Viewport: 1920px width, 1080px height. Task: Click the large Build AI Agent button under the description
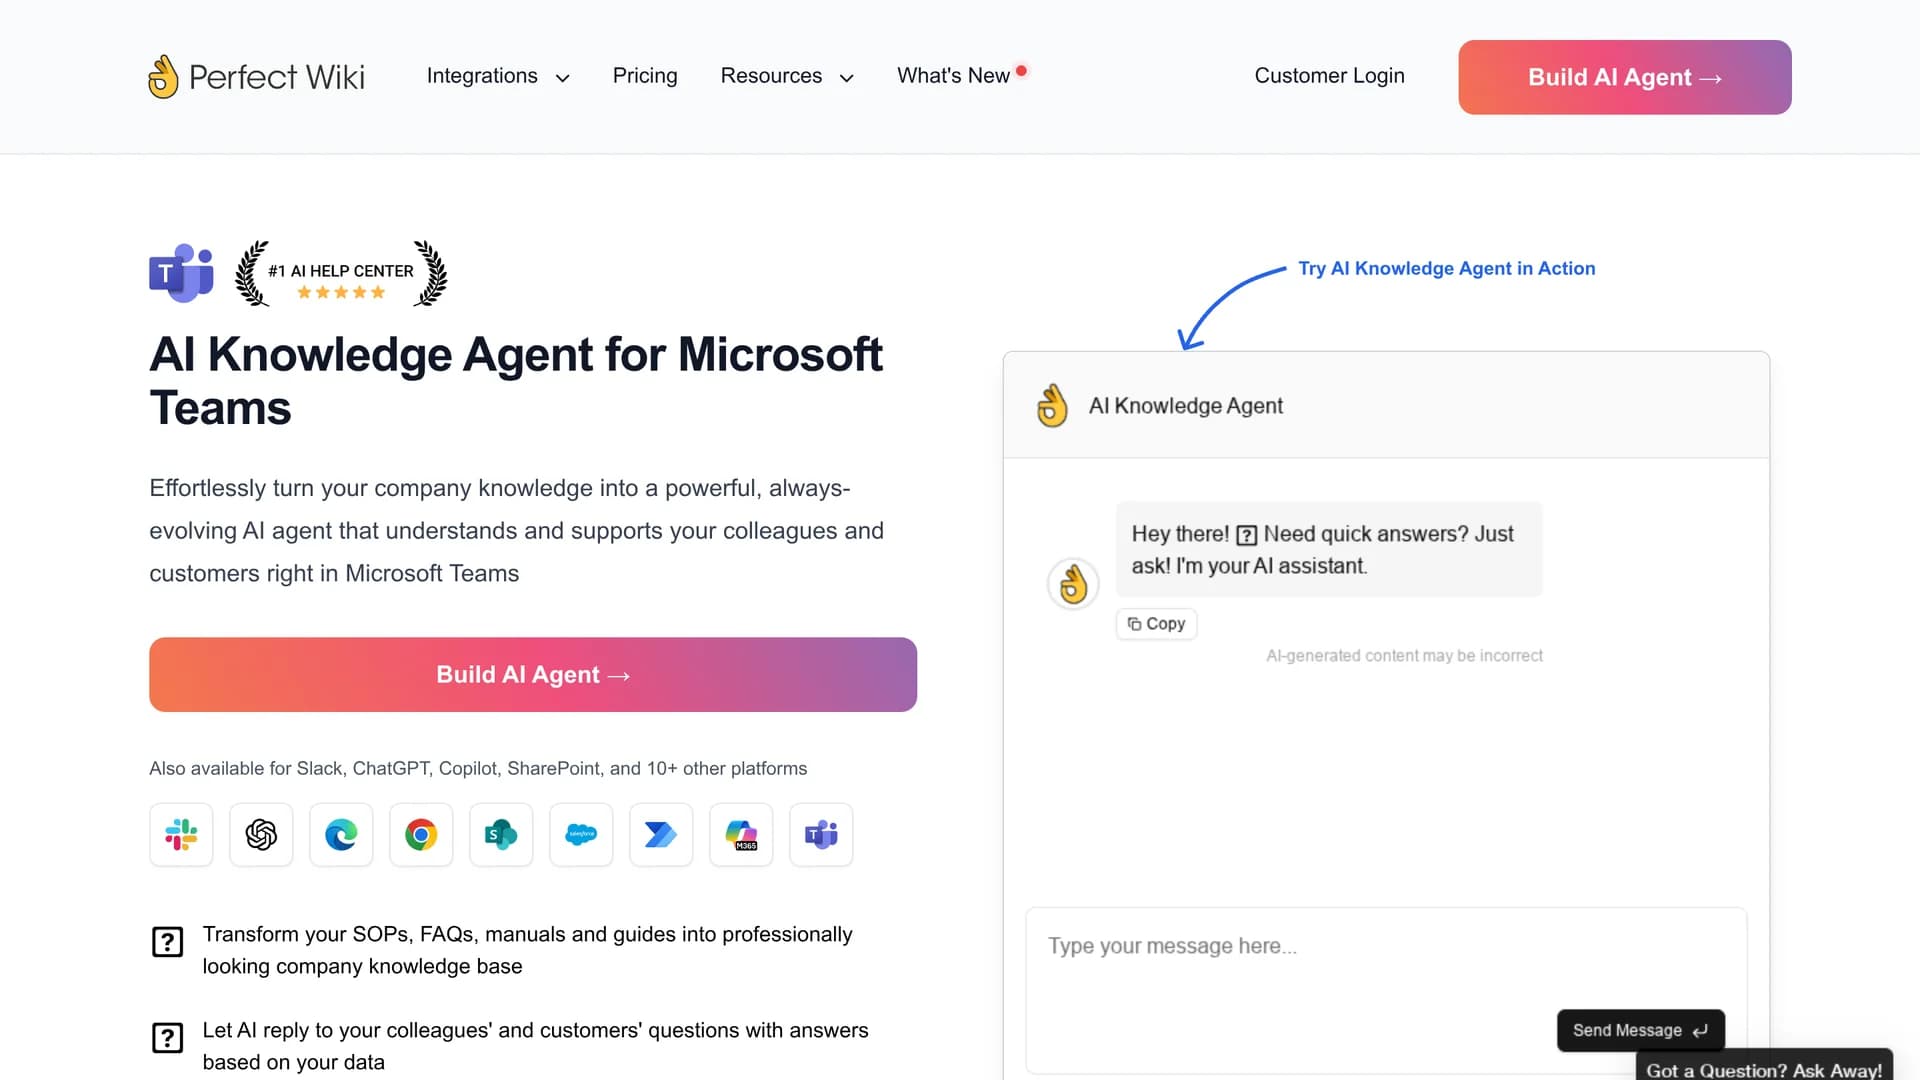[x=533, y=675]
